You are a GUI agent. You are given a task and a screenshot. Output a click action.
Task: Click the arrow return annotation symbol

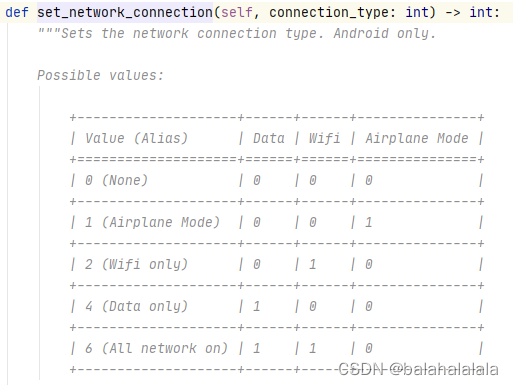[x=453, y=13]
